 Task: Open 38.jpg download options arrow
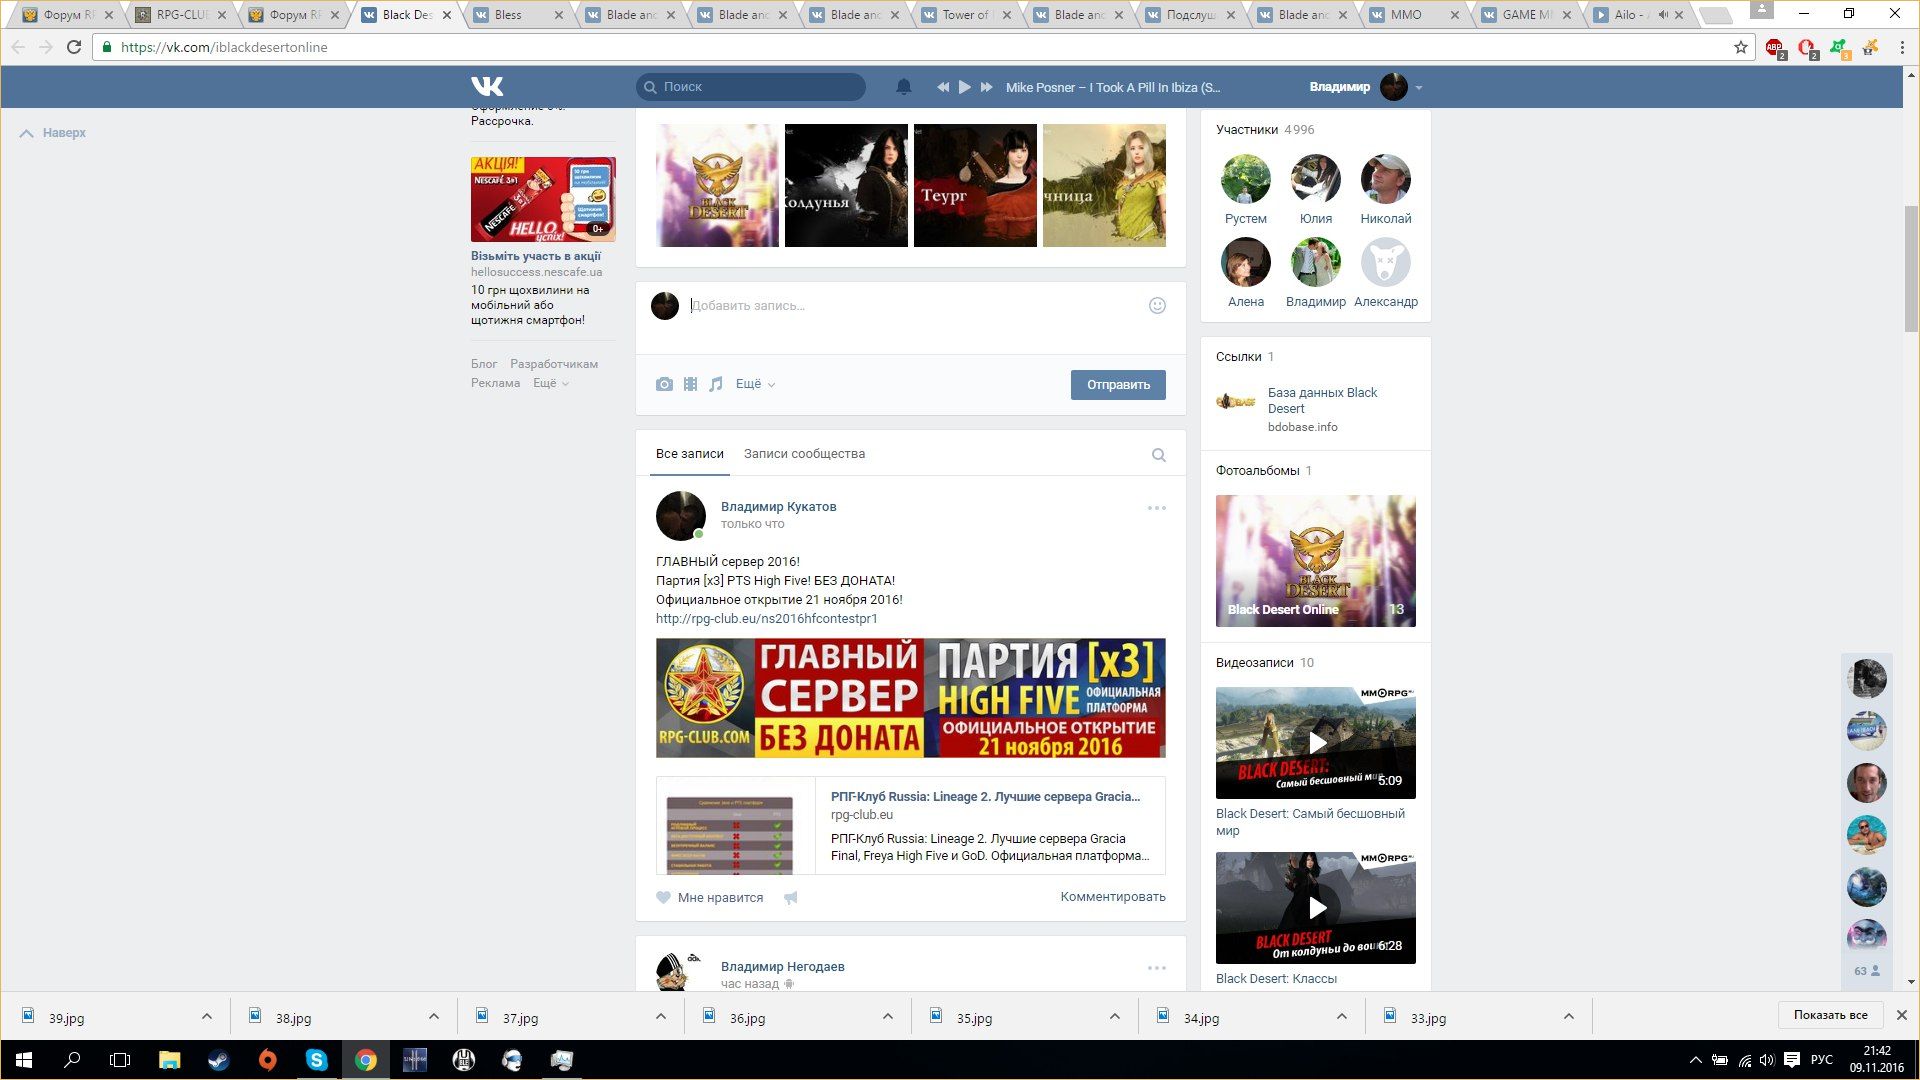433,1017
